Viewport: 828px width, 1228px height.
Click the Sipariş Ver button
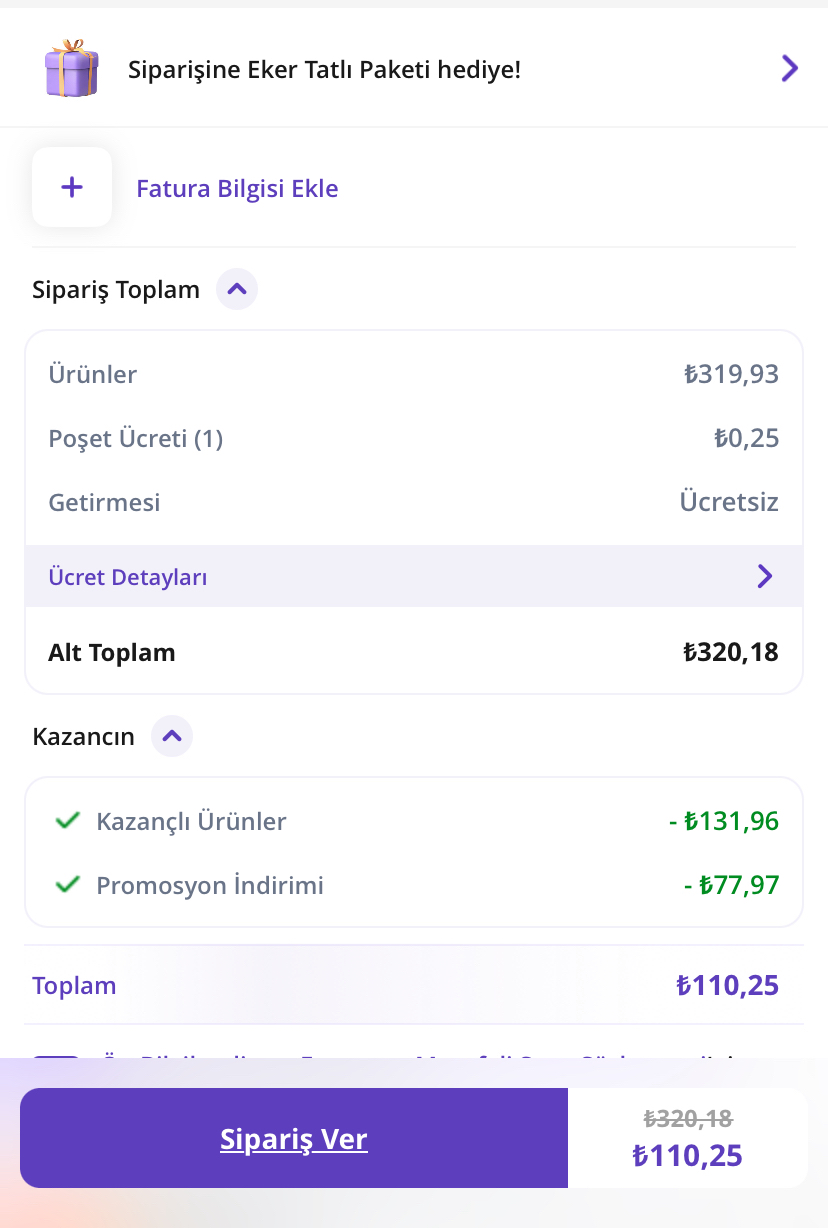click(294, 1138)
